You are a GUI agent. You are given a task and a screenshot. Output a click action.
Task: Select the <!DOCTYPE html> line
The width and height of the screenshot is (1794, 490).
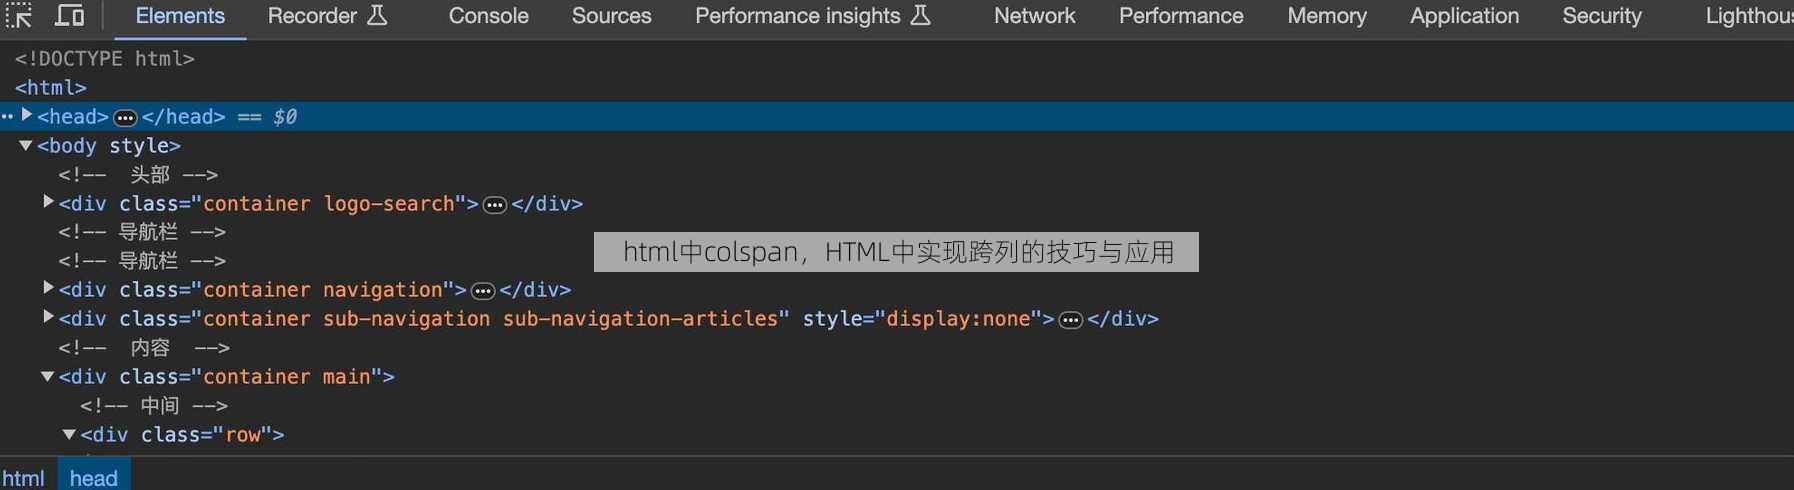pos(105,59)
